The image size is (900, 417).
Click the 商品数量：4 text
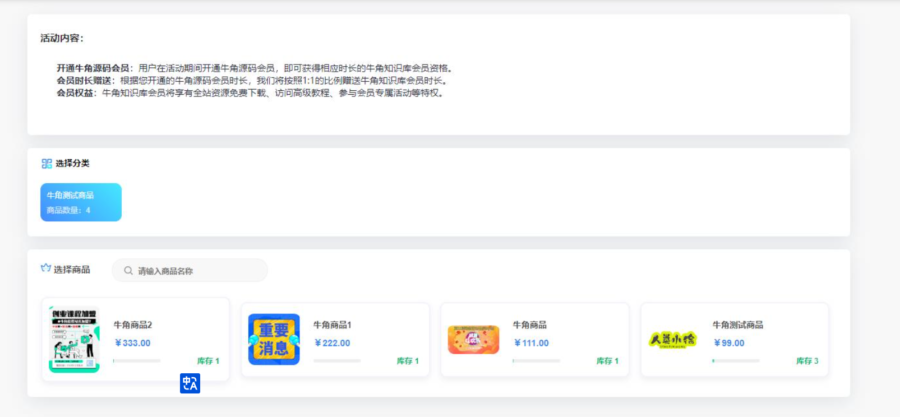point(69,210)
